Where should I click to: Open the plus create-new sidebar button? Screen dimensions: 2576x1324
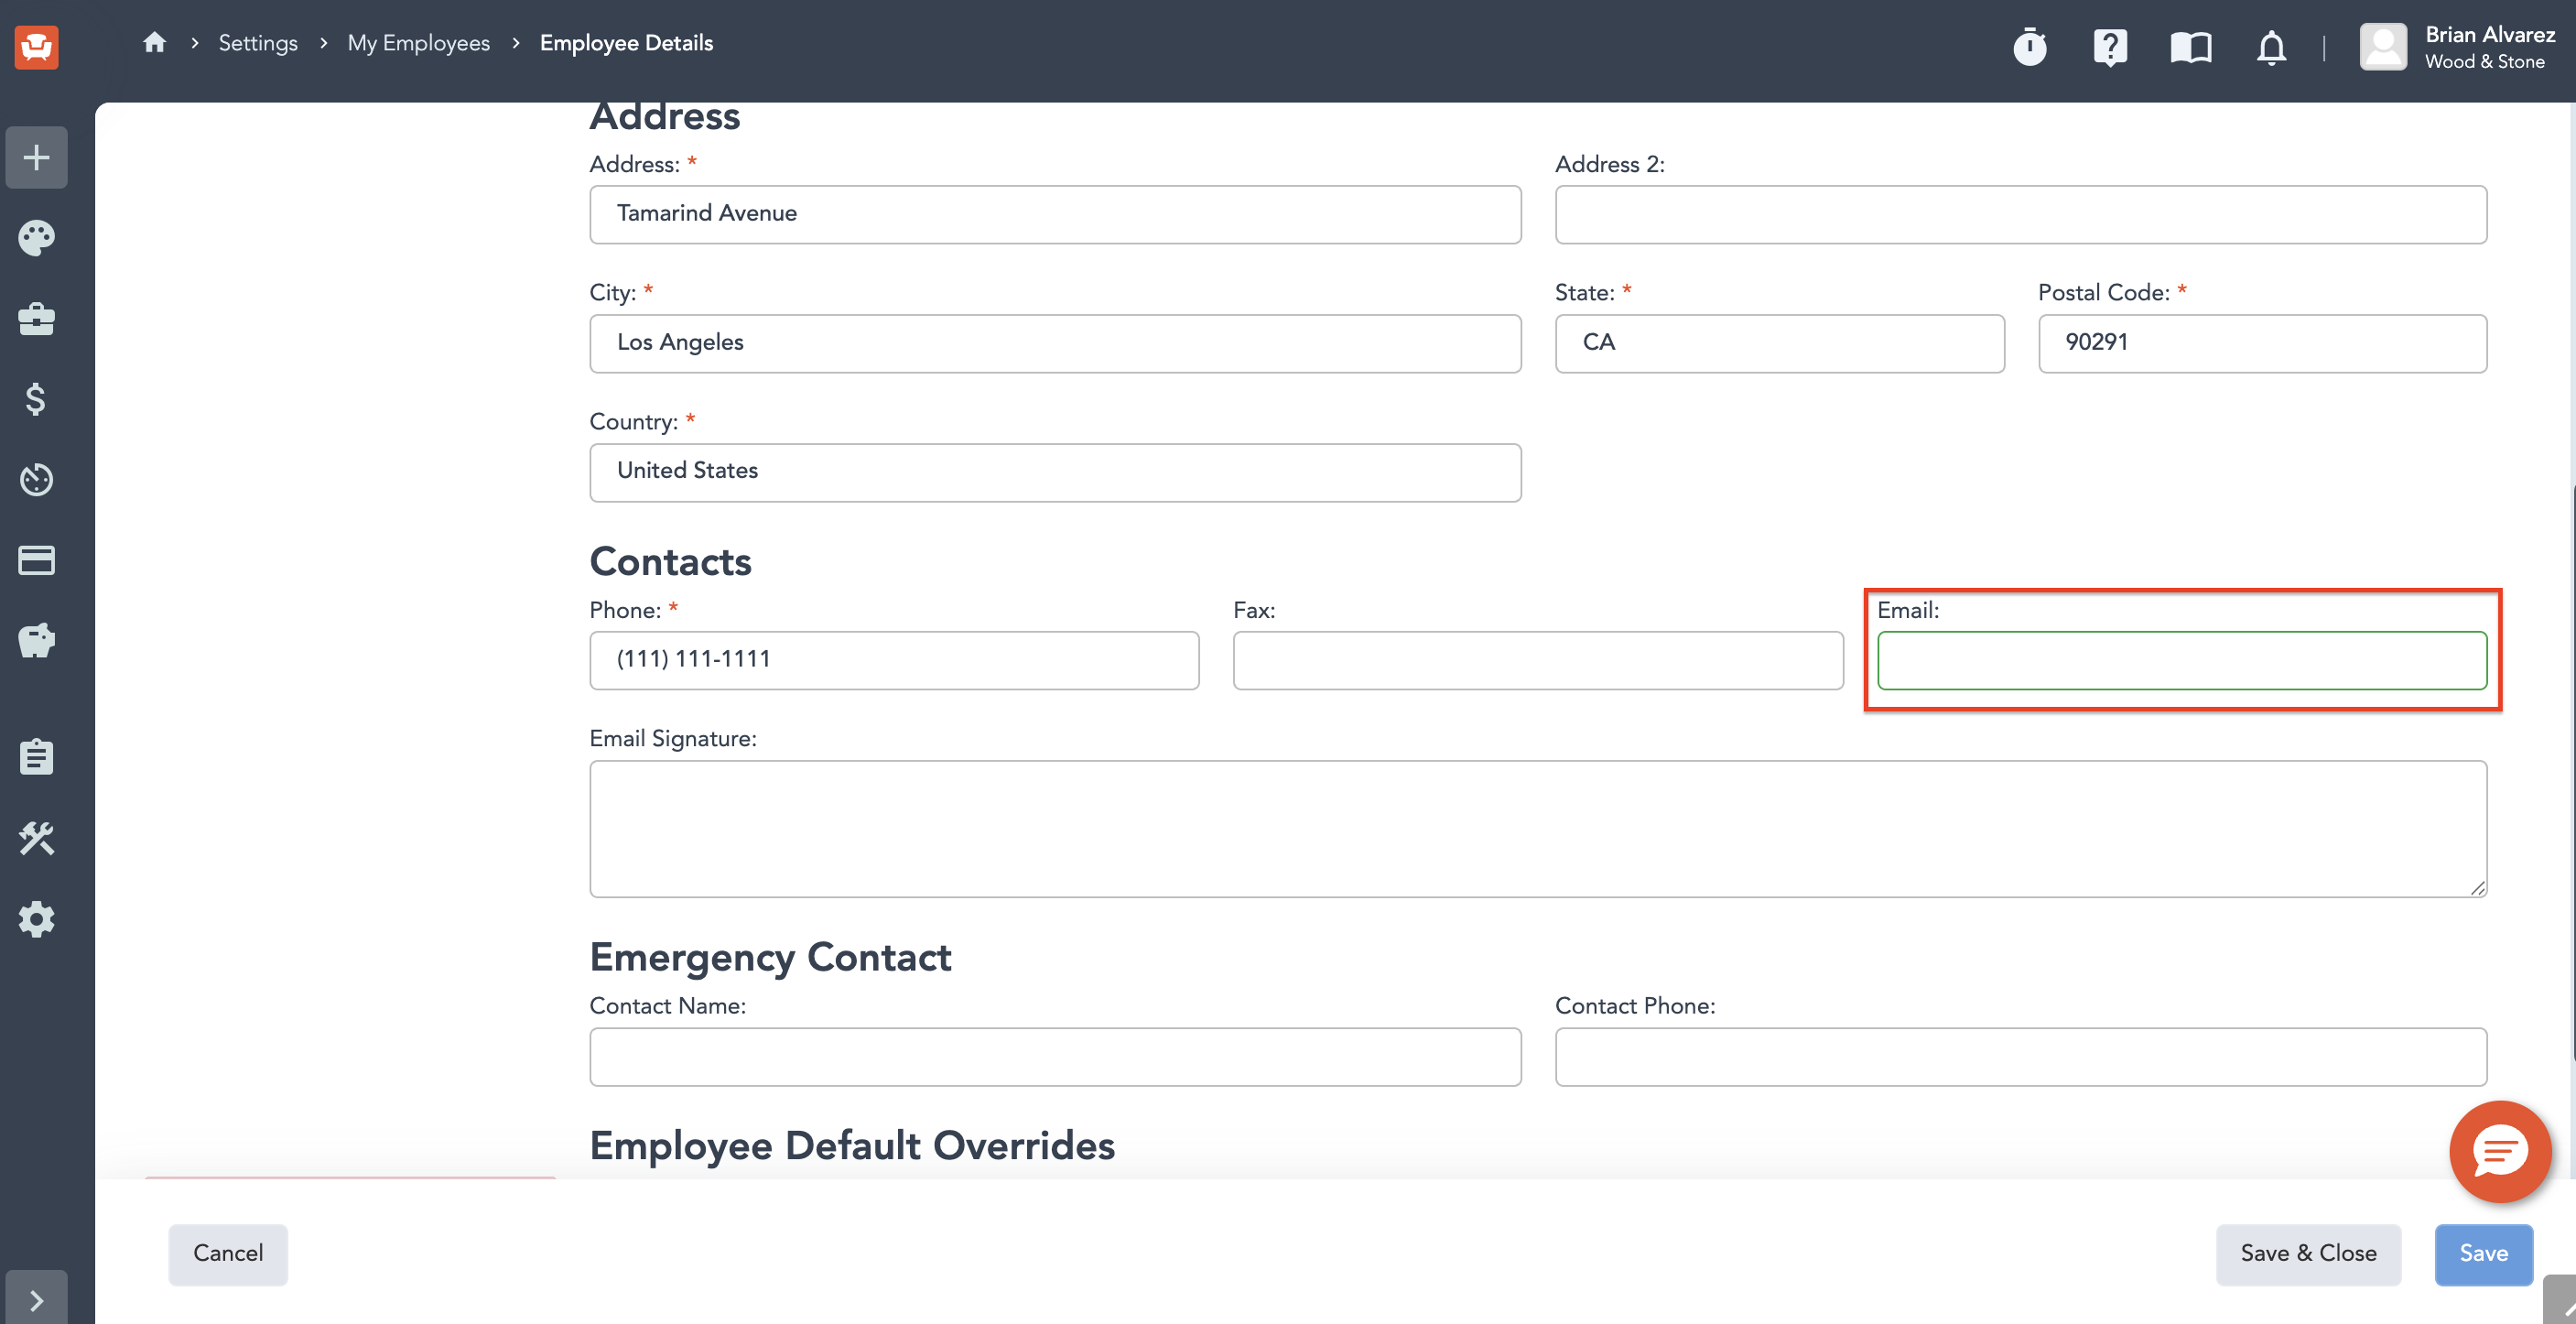[37, 157]
